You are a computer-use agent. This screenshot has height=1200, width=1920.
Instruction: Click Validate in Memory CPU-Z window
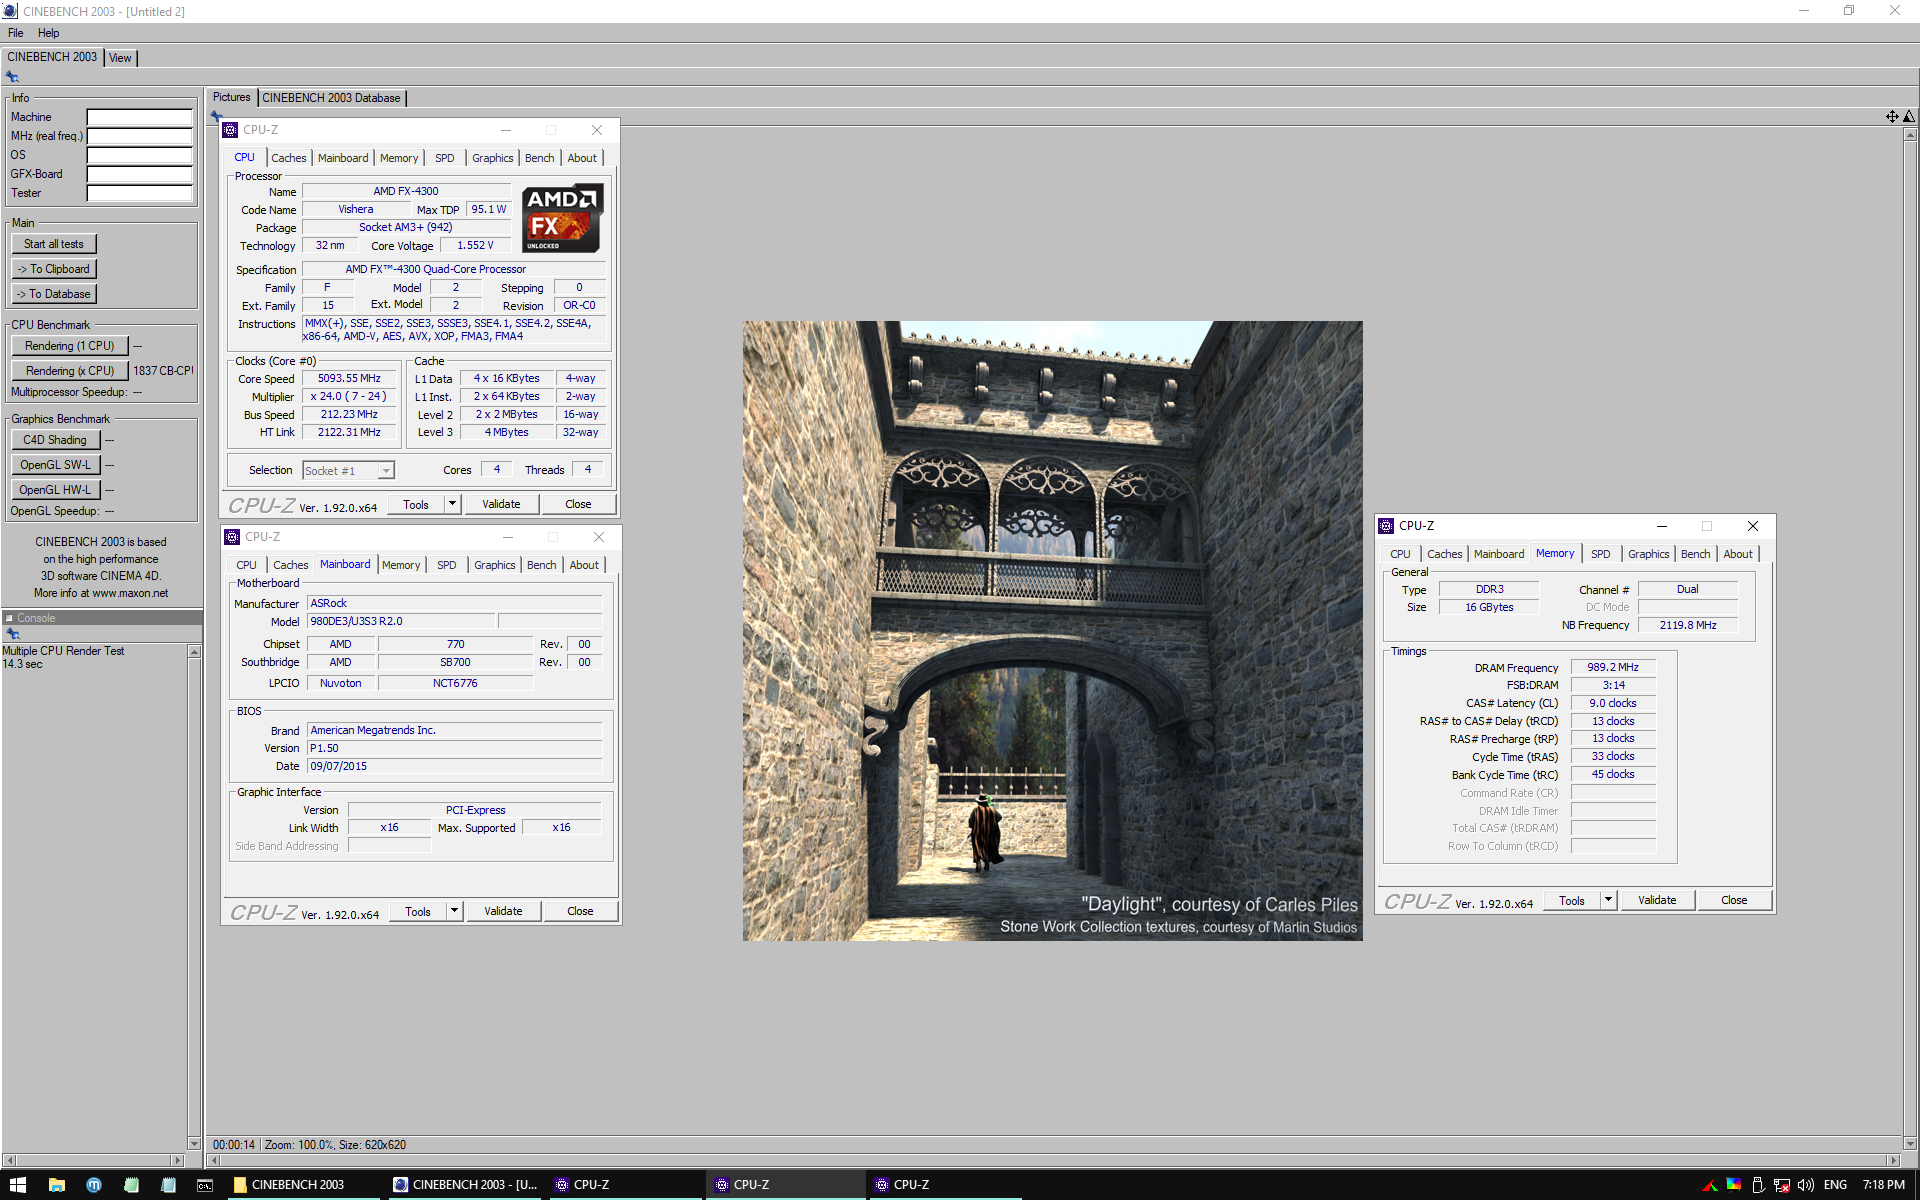click(1657, 900)
